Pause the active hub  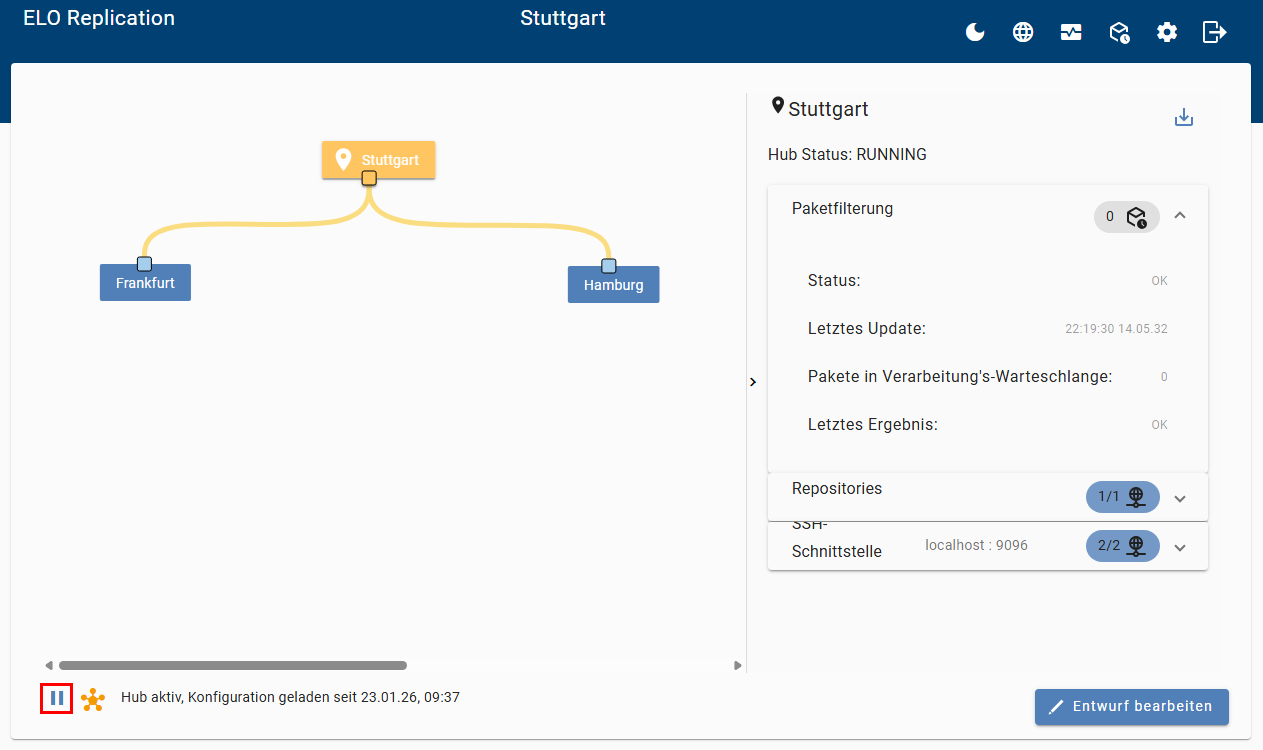[57, 698]
